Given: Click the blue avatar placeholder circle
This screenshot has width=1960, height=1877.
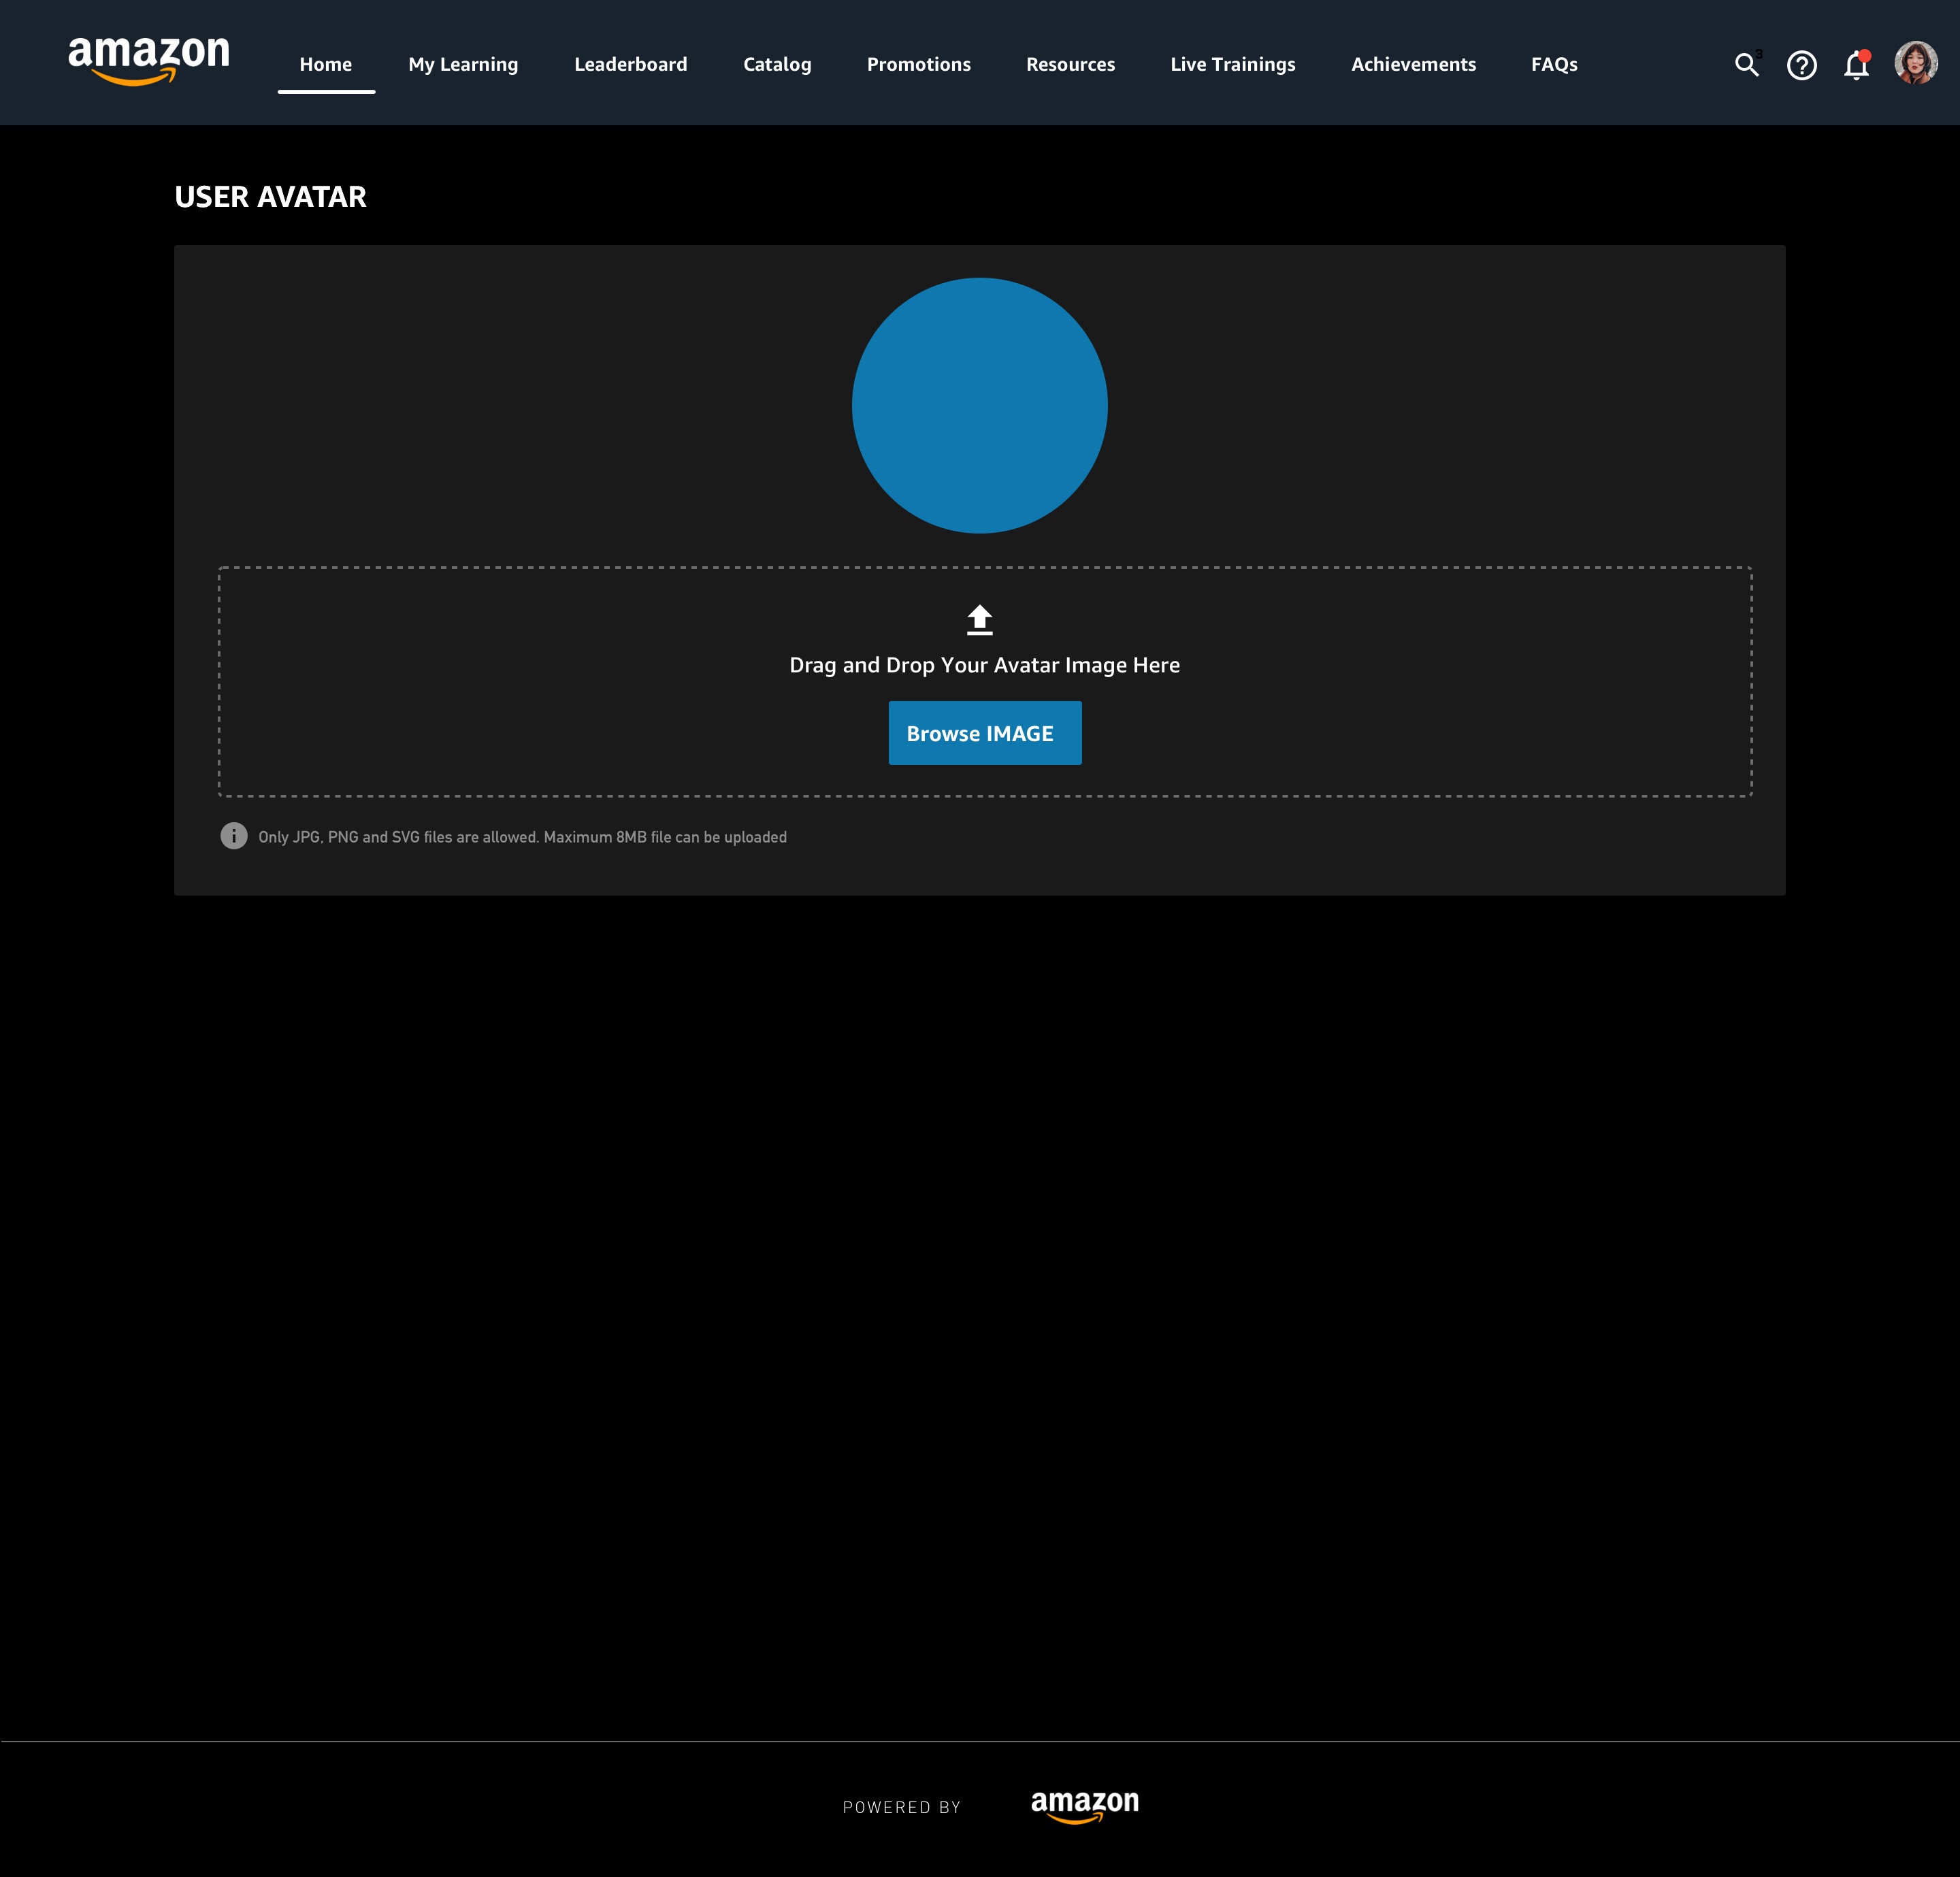Looking at the screenshot, I should click(x=980, y=406).
